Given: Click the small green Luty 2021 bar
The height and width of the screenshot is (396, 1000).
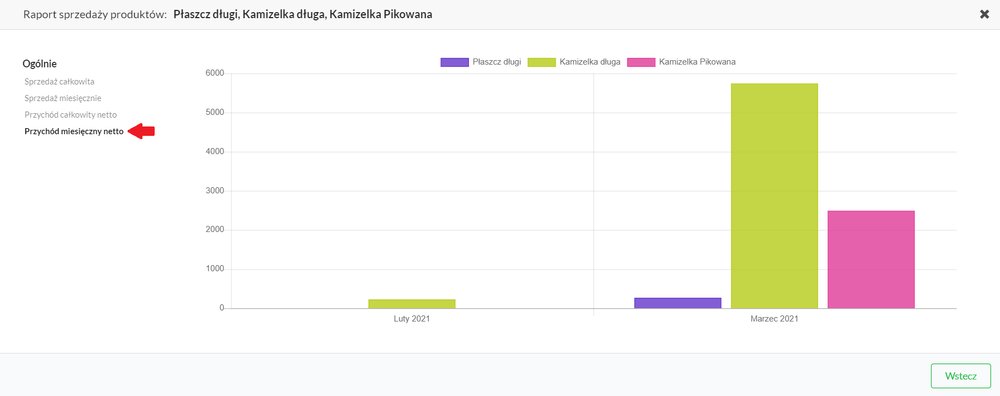Looking at the screenshot, I should [412, 304].
